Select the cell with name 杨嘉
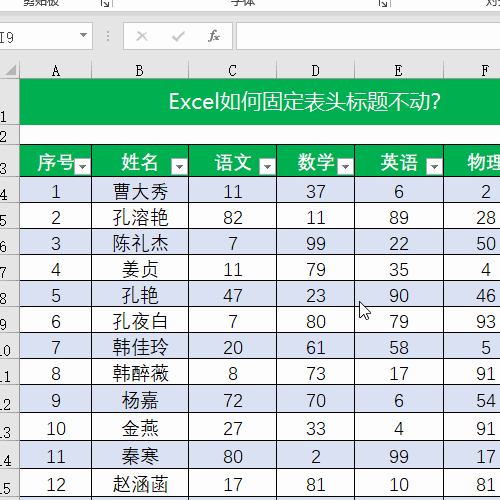500x500 pixels. (140, 399)
